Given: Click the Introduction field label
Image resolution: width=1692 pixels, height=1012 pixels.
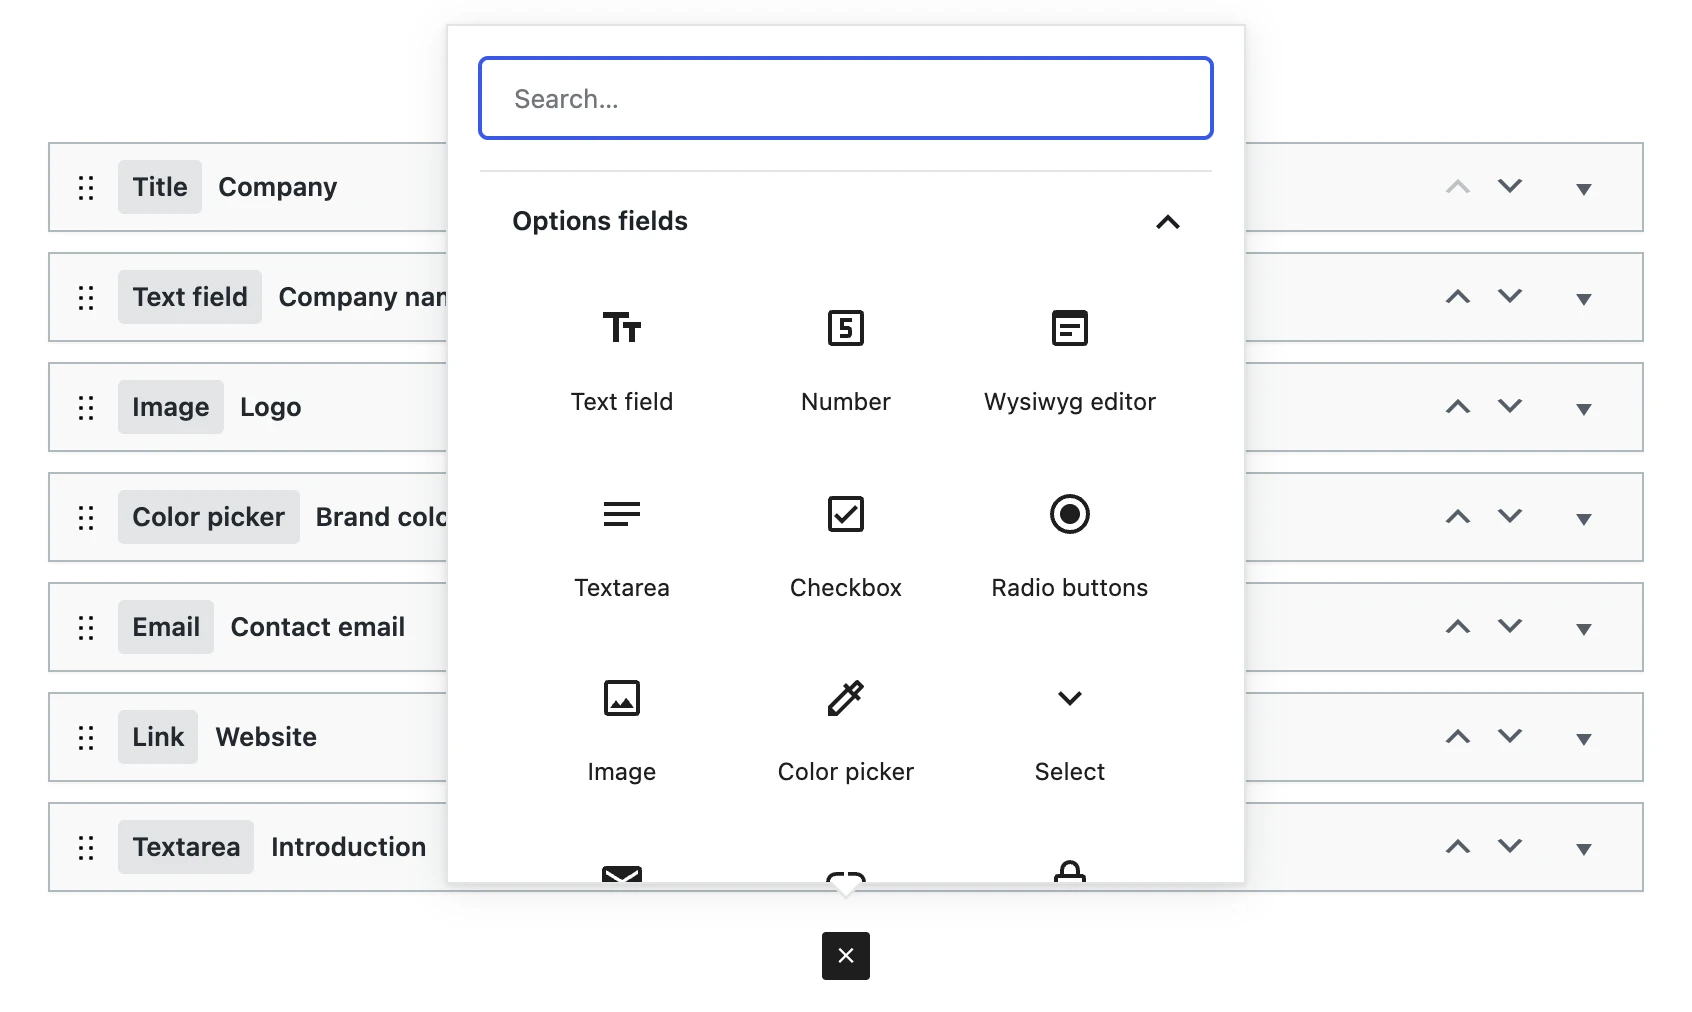Looking at the screenshot, I should (x=349, y=847).
